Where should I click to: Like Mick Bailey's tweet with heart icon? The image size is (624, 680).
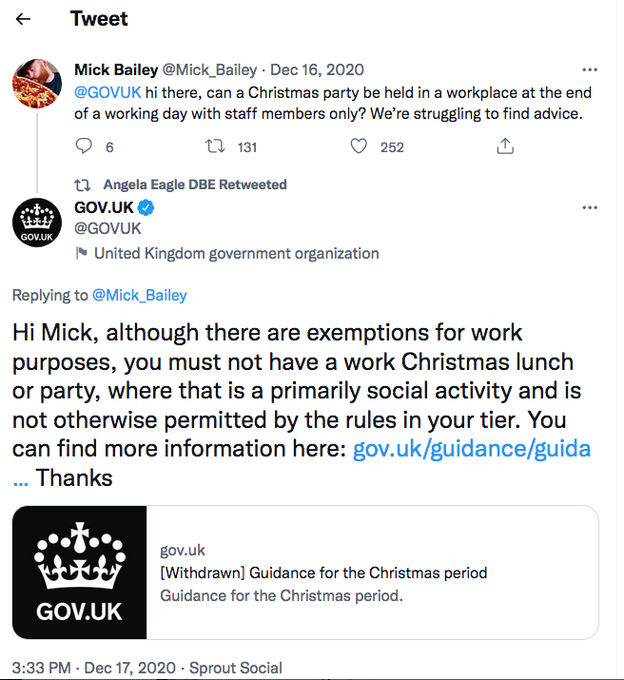pos(359,146)
